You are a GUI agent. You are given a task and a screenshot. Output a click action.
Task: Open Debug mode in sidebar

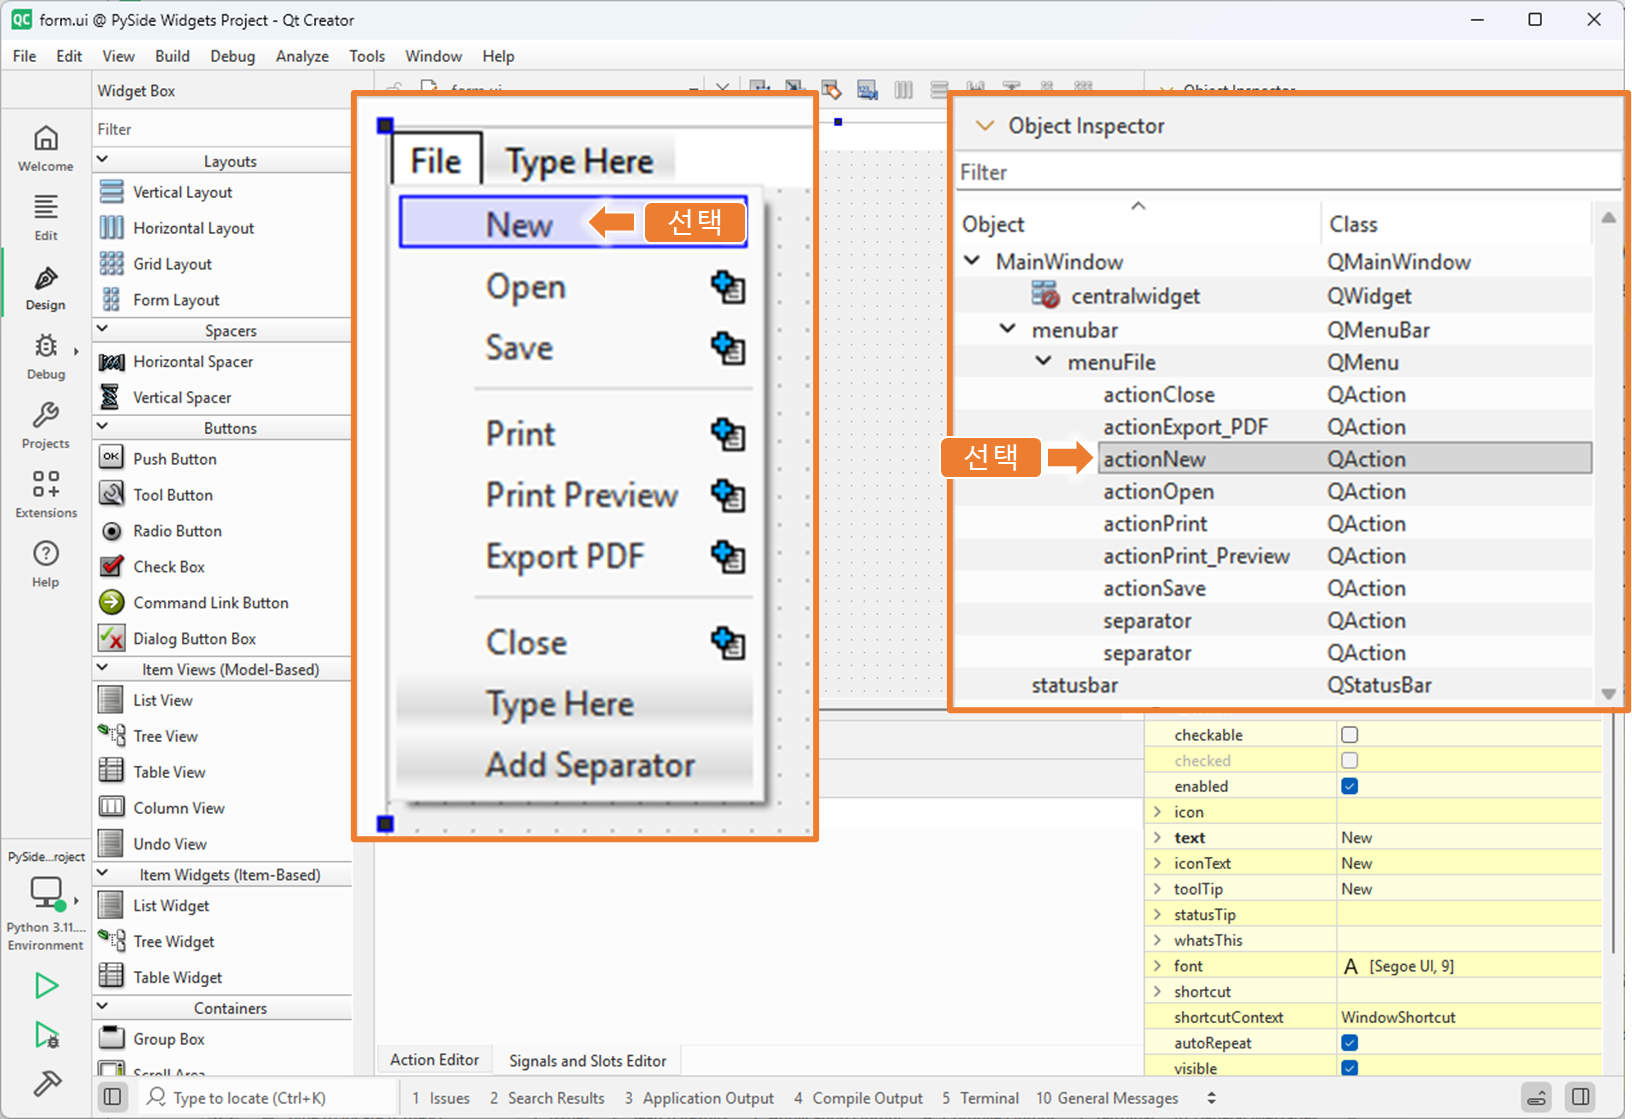click(x=46, y=357)
